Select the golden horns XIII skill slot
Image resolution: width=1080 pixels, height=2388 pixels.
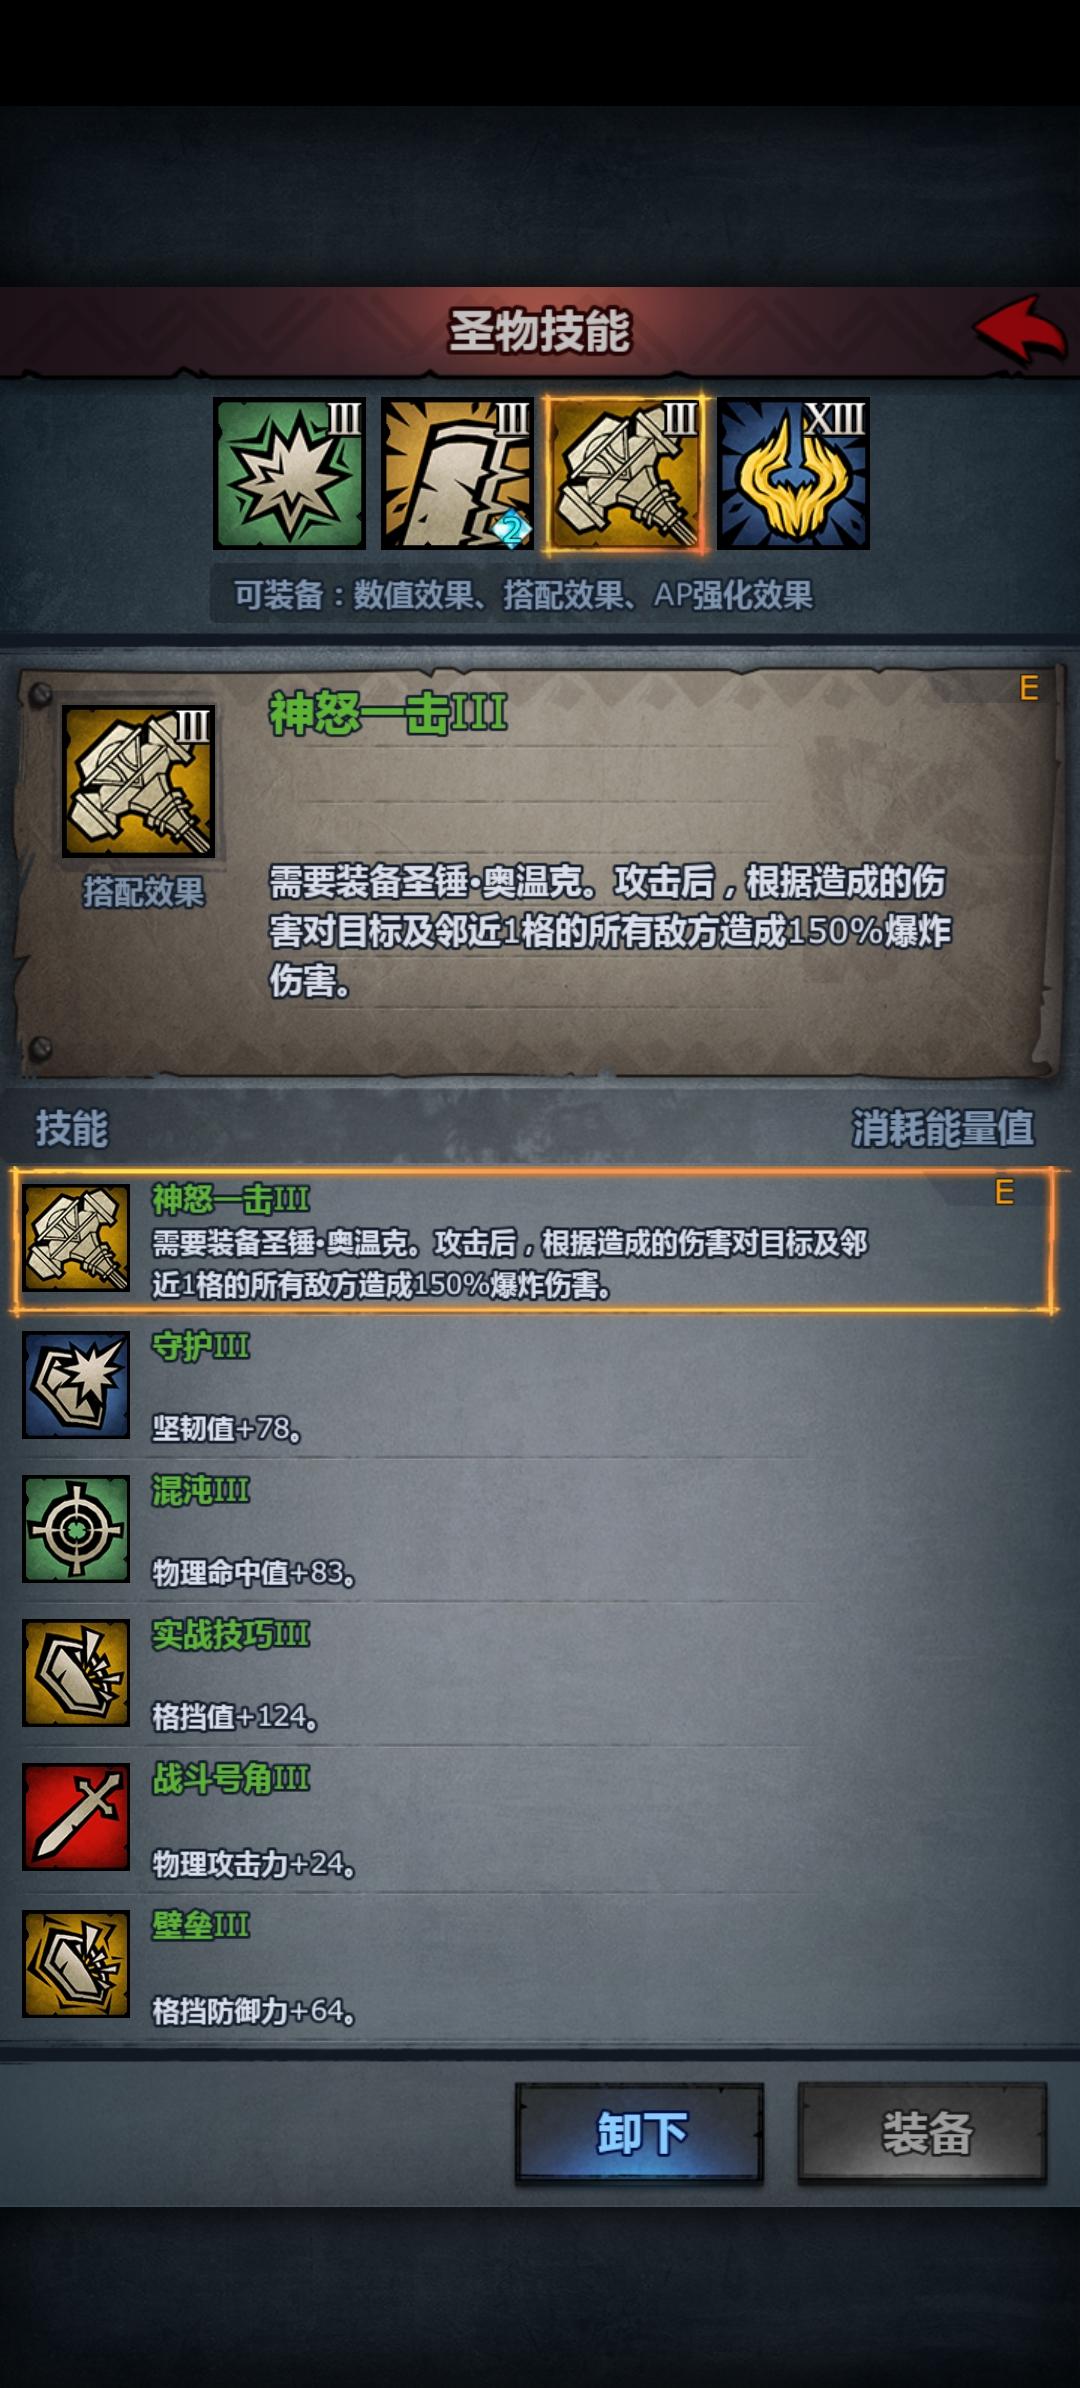(x=793, y=473)
